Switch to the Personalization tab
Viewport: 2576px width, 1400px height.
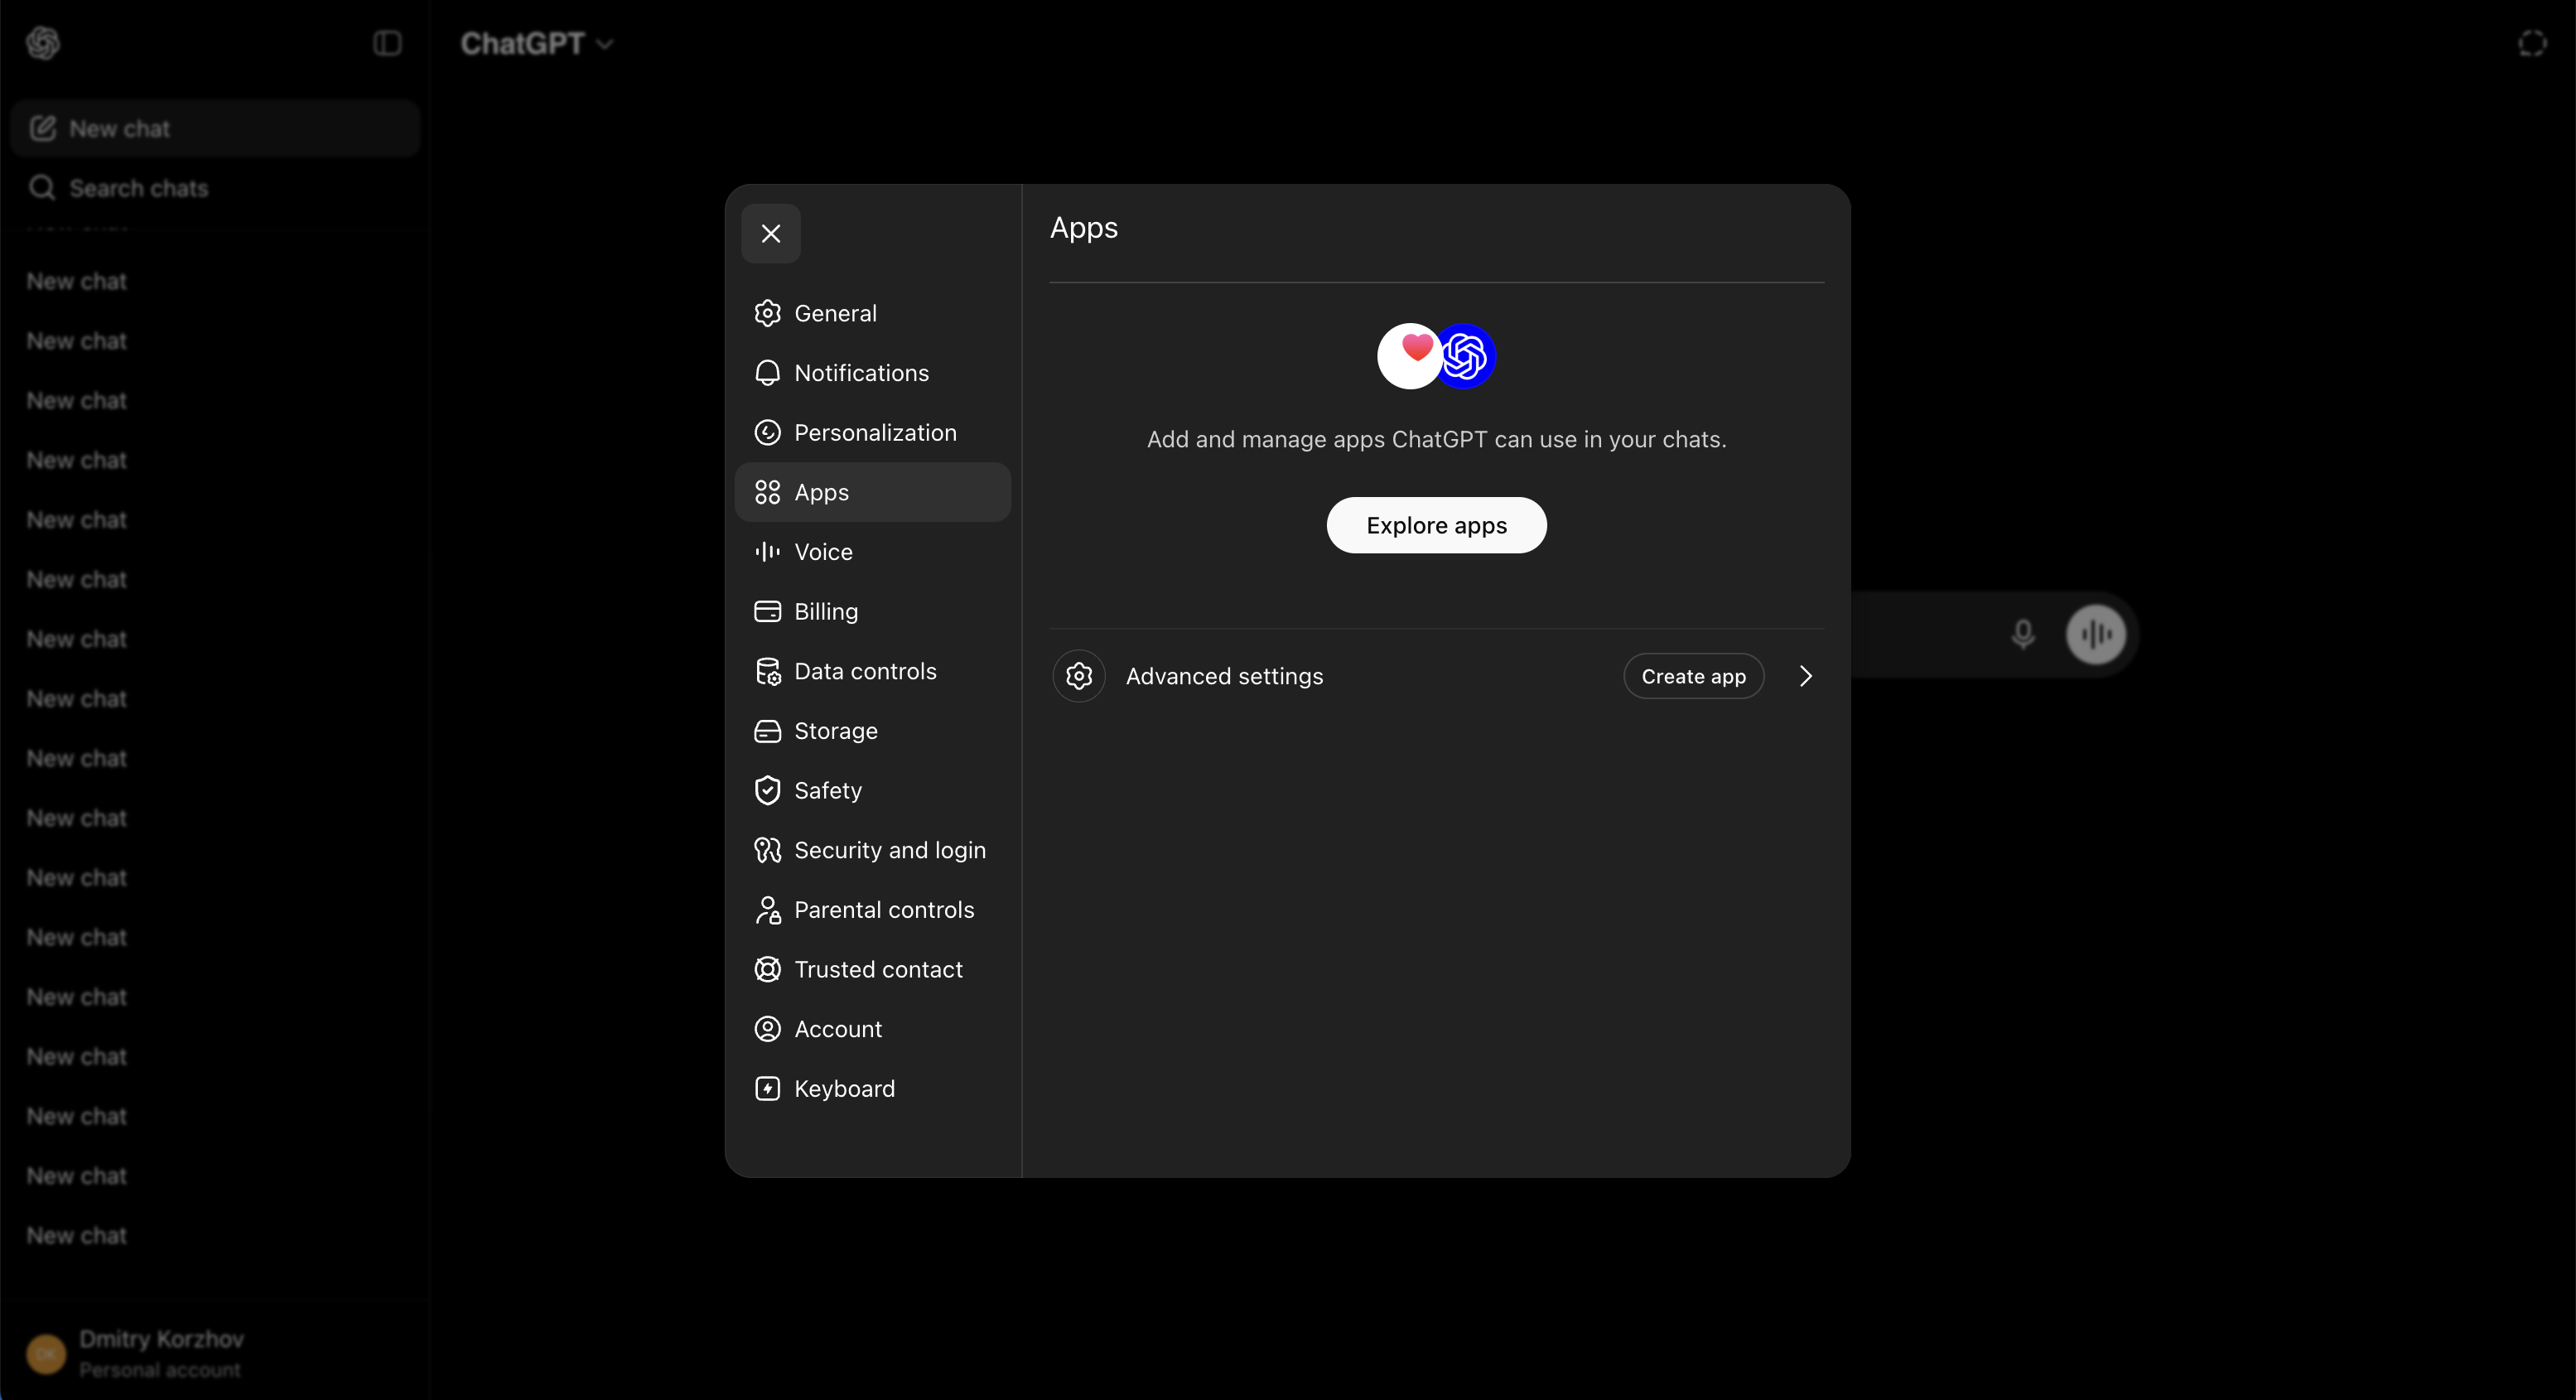click(x=872, y=432)
